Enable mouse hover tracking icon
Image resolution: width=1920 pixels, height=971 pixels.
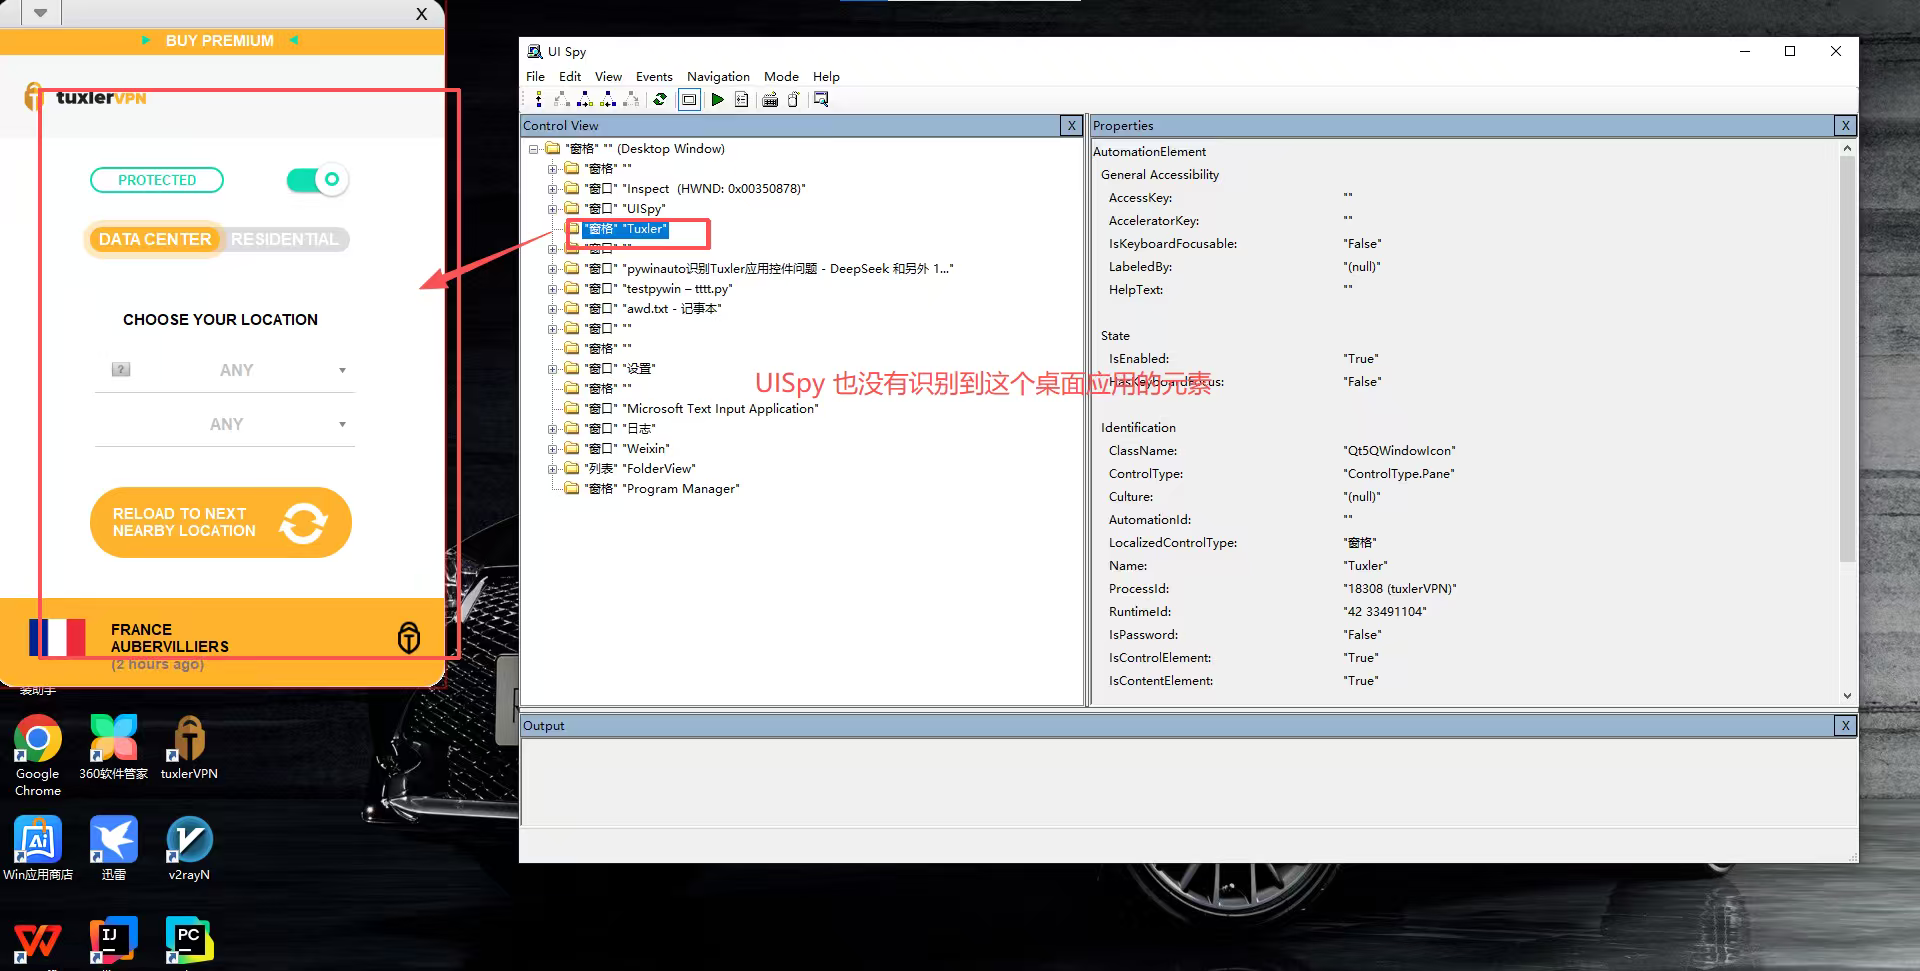point(794,99)
